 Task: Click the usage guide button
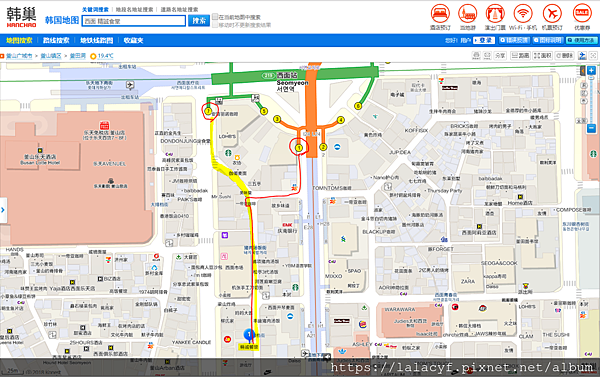tap(582, 40)
